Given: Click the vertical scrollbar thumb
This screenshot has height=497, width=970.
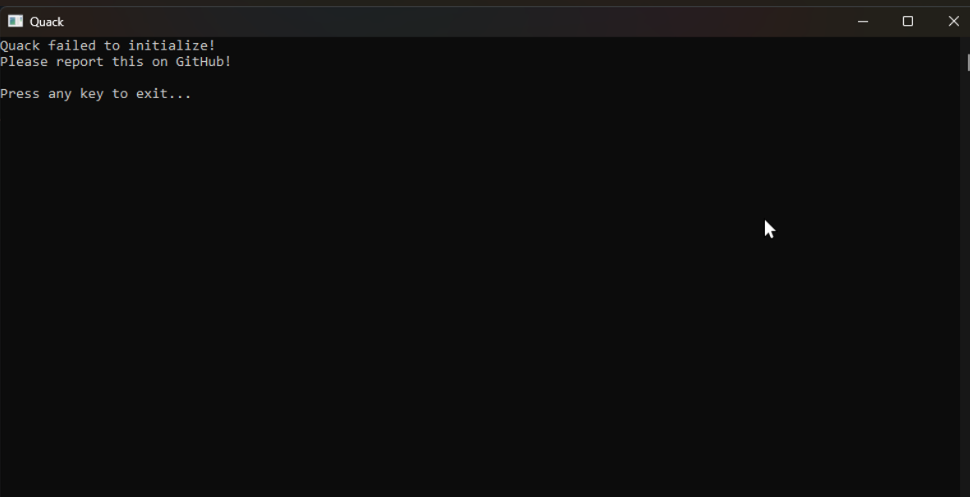Looking at the screenshot, I should [968, 63].
